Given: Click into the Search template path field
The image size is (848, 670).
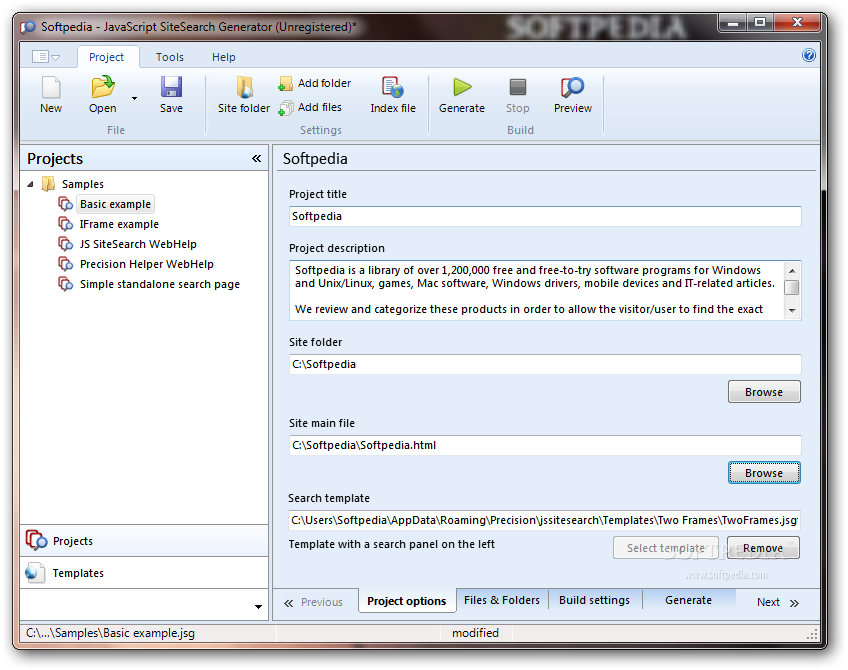Looking at the screenshot, I should (544, 520).
